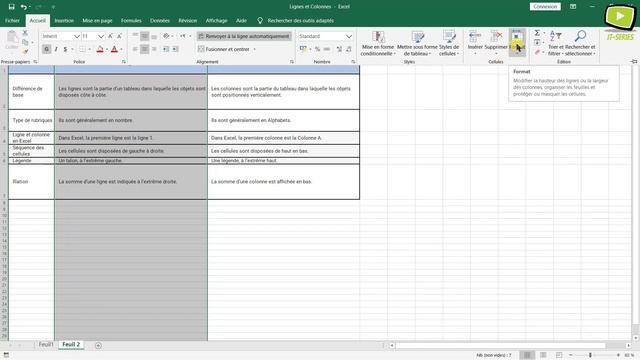Click the AutoSum sigma icon
This screenshot has width=640, height=360.
point(537,33)
